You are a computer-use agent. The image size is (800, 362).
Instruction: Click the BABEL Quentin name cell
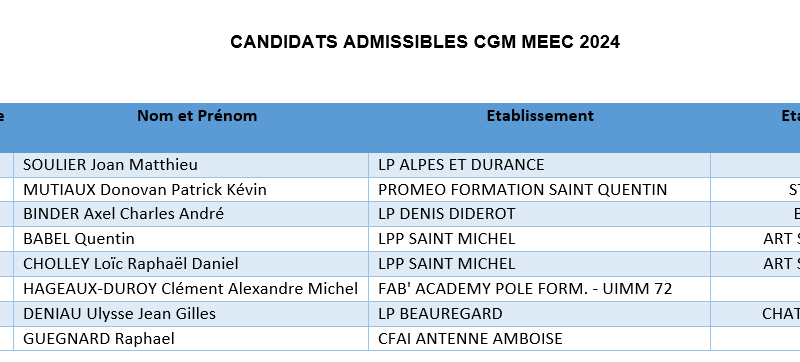point(191,239)
